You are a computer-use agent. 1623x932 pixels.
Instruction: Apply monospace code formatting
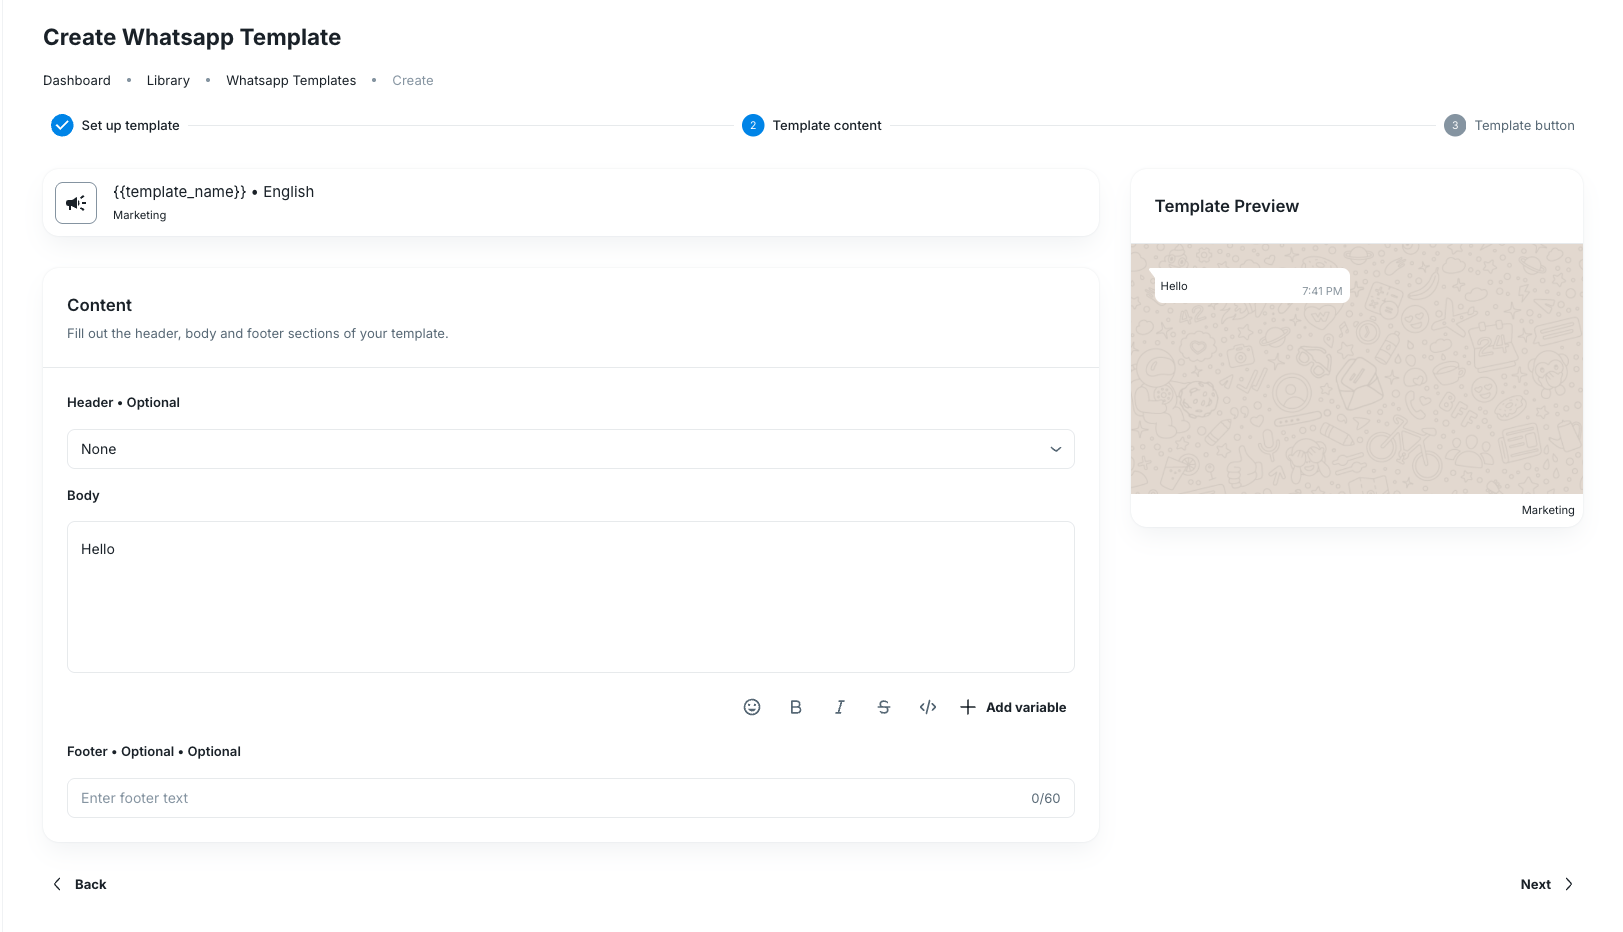pyautogui.click(x=928, y=707)
